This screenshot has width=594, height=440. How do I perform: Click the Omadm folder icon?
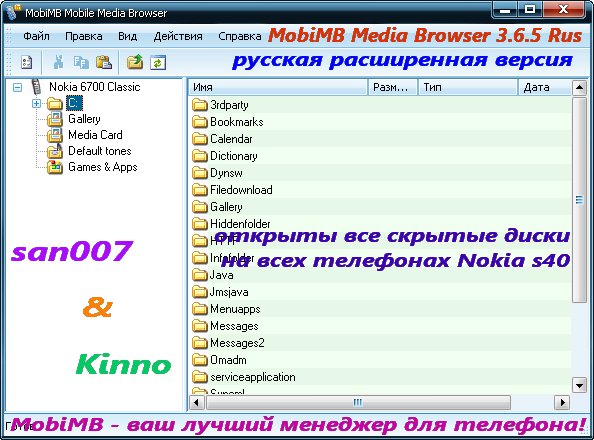[200, 360]
